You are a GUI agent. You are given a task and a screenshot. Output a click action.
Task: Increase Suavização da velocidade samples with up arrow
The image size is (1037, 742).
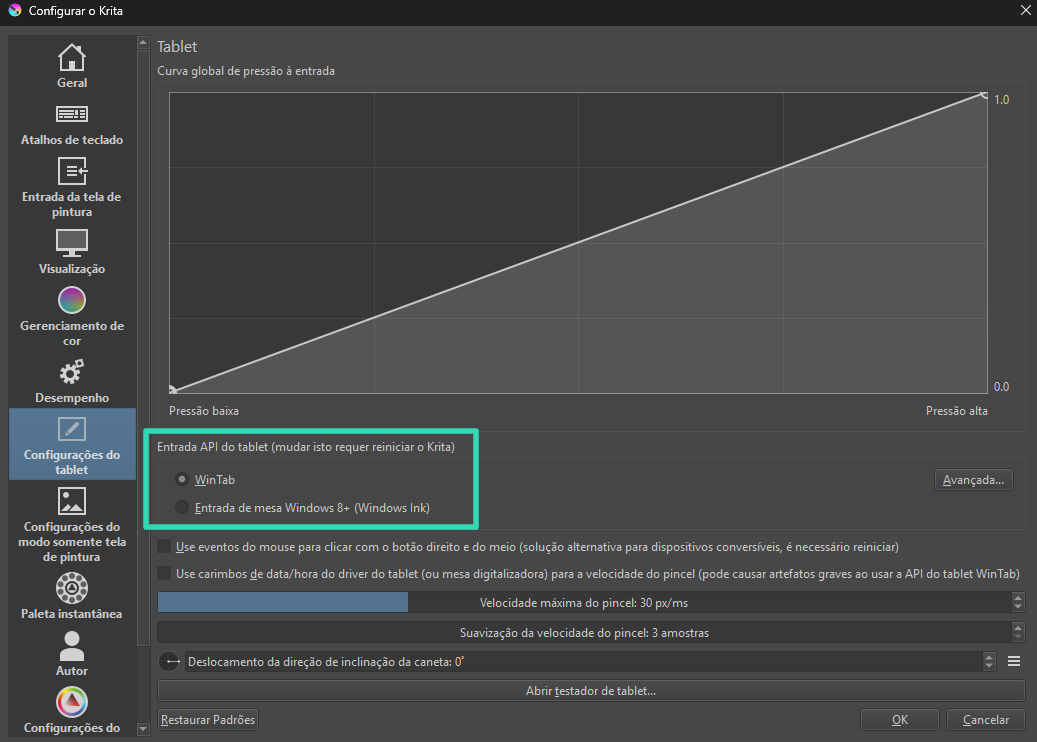(1018, 628)
